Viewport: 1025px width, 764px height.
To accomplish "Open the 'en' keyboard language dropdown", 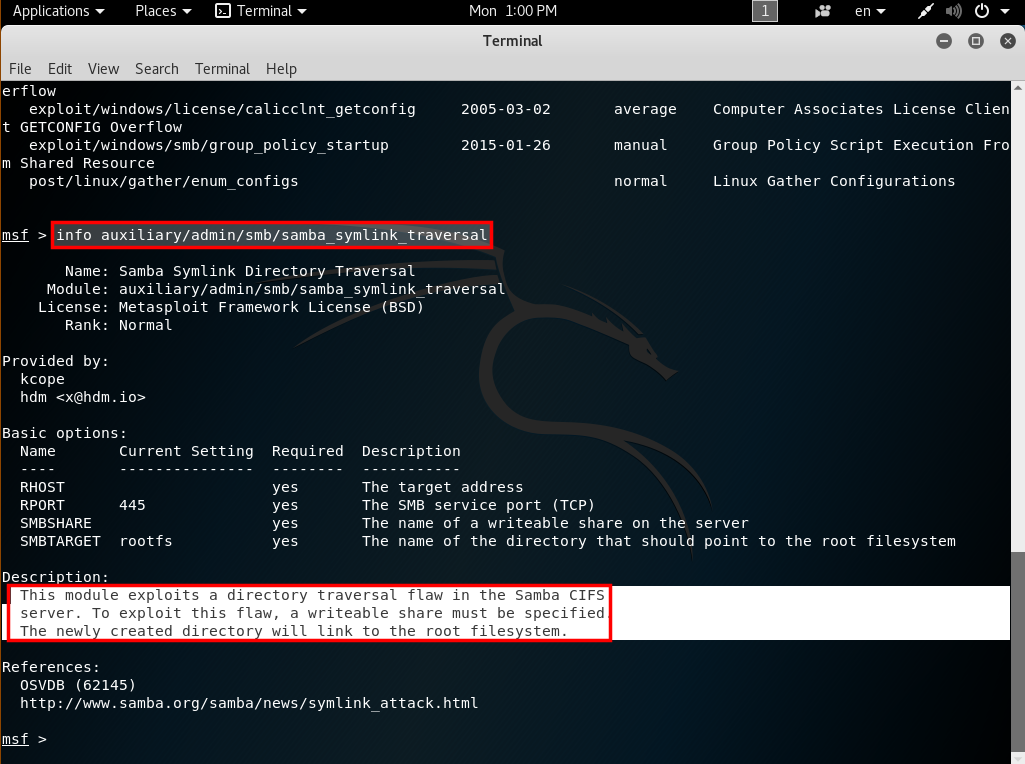I will [x=870, y=11].
